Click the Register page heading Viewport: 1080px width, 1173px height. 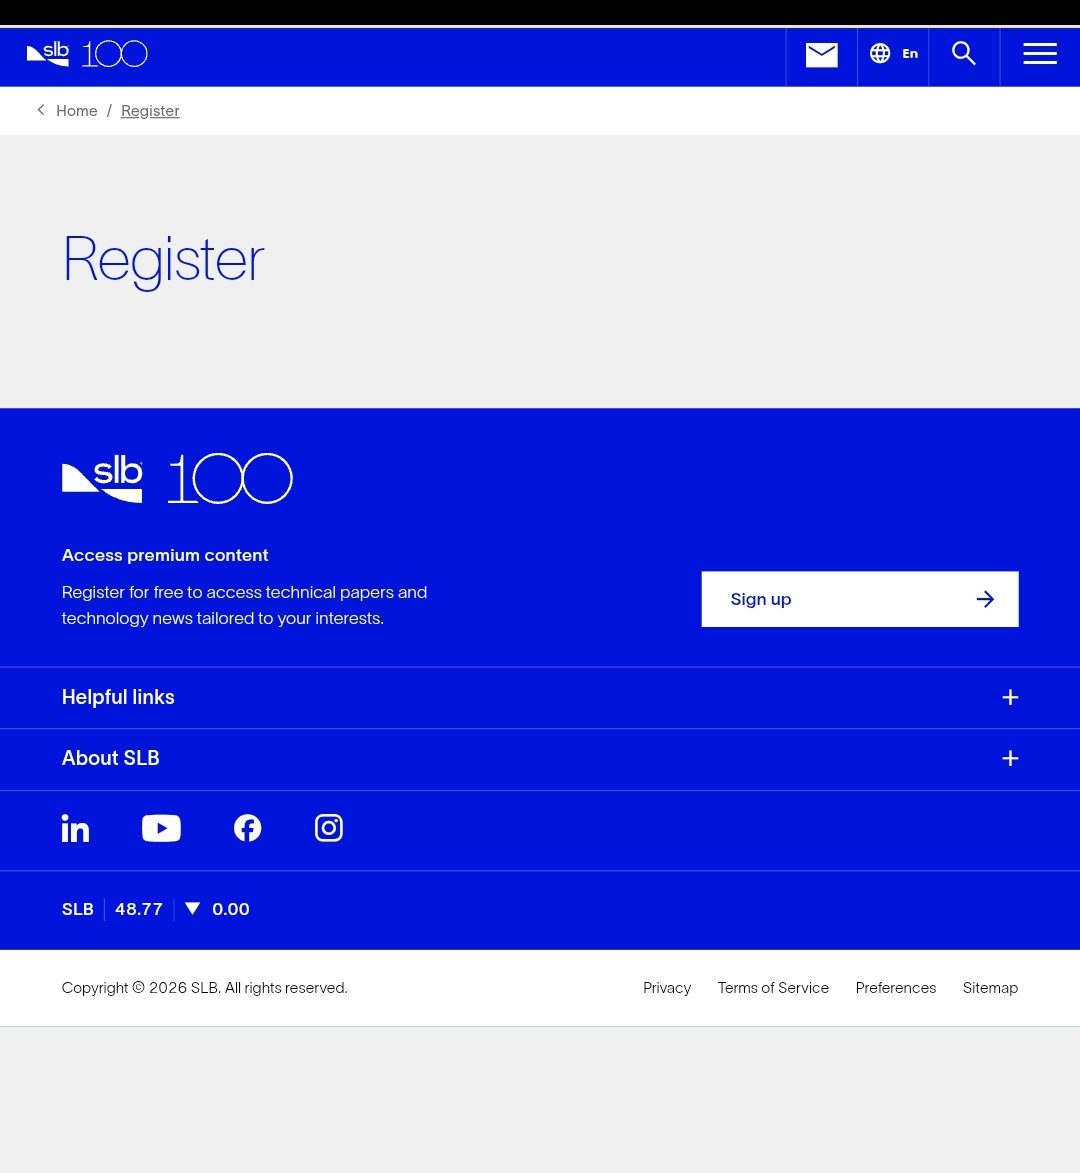click(164, 260)
